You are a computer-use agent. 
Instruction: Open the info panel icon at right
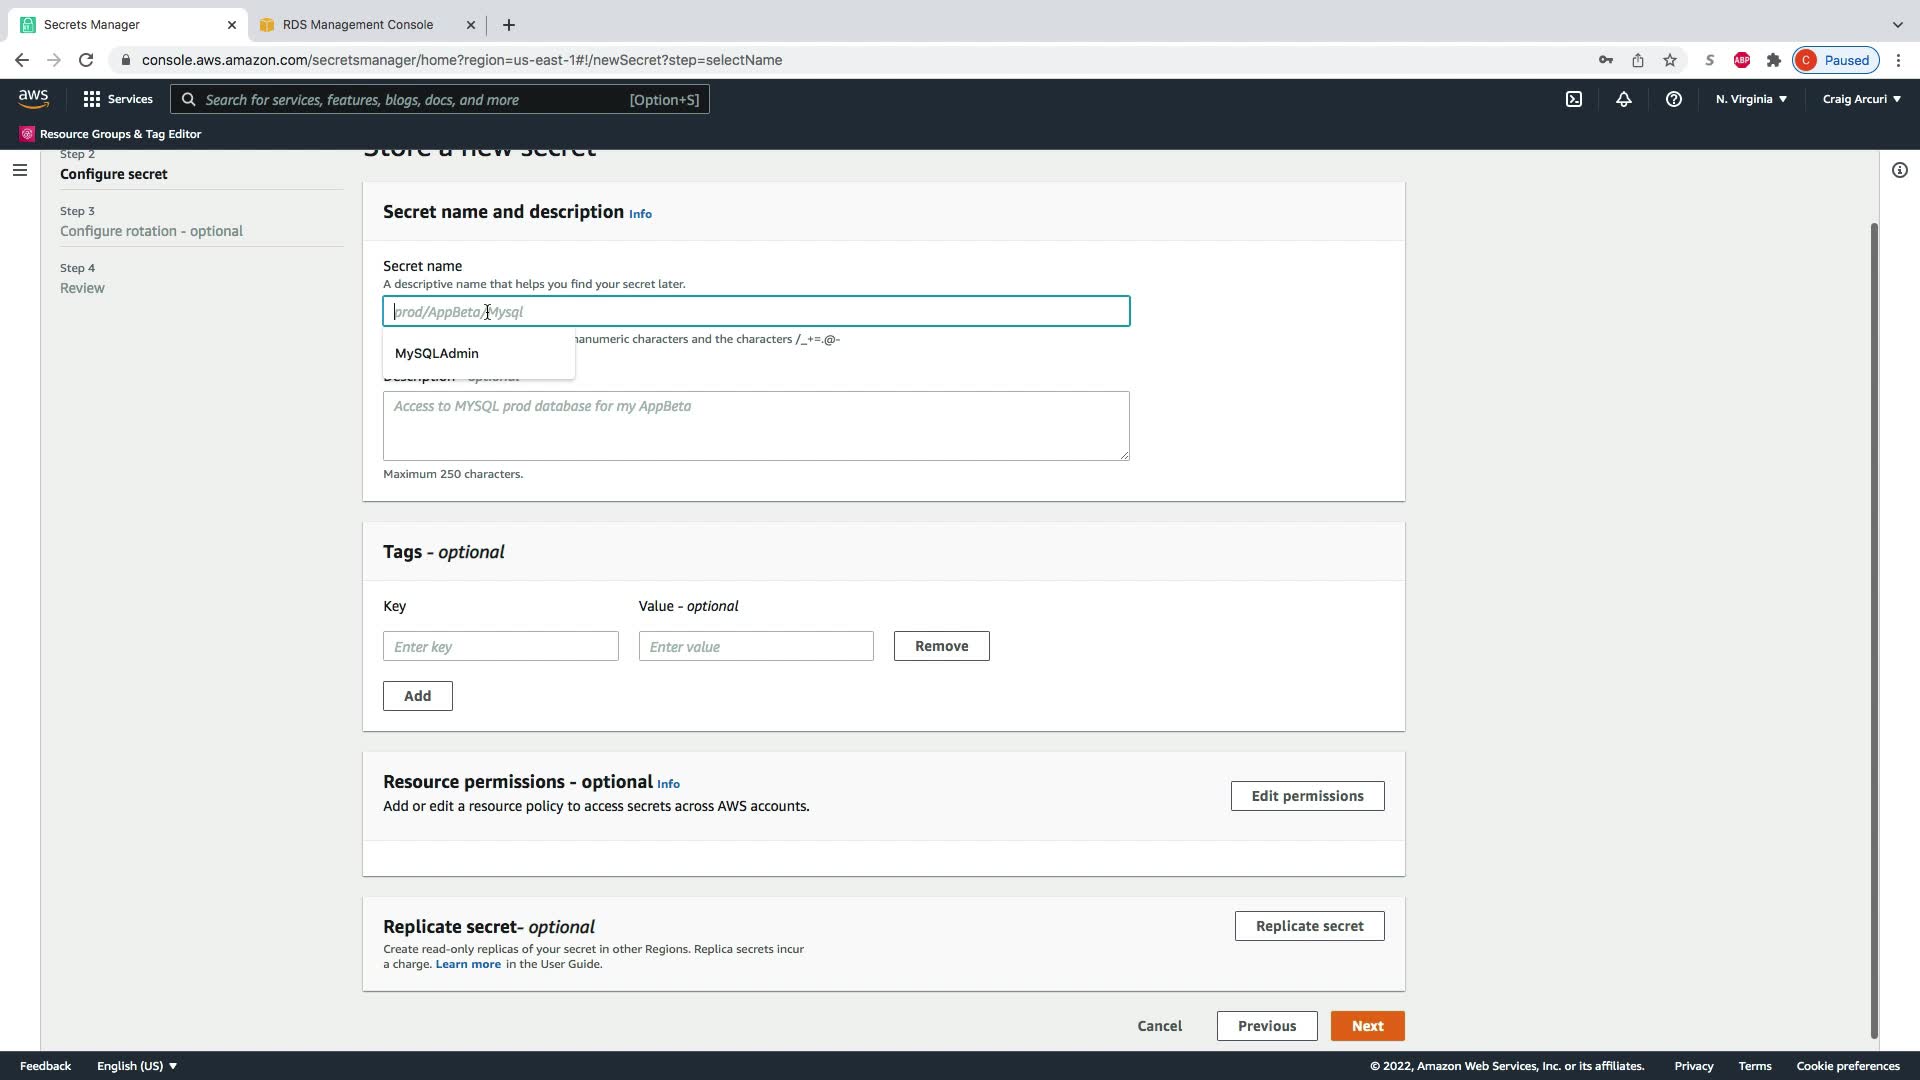click(1899, 170)
